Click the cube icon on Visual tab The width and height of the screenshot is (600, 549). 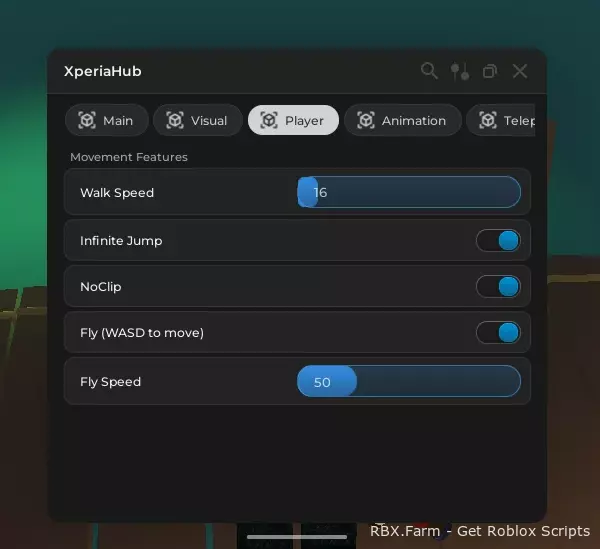[x=175, y=120]
